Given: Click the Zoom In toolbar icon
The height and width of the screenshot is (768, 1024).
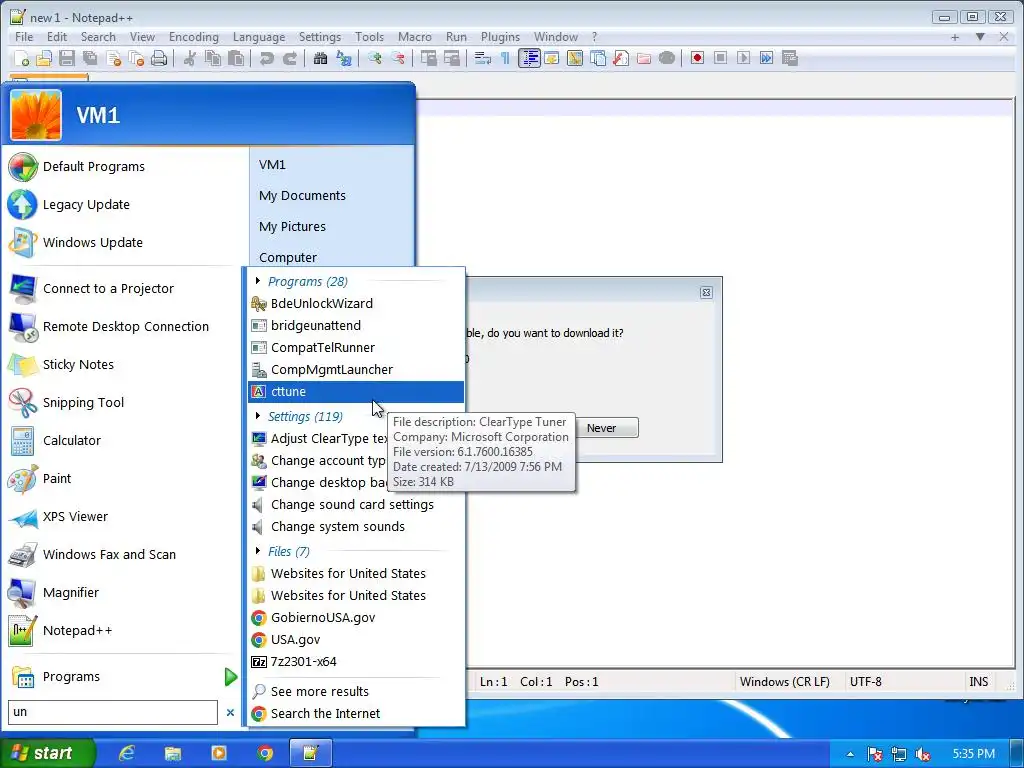Looking at the screenshot, I should click(374, 59).
